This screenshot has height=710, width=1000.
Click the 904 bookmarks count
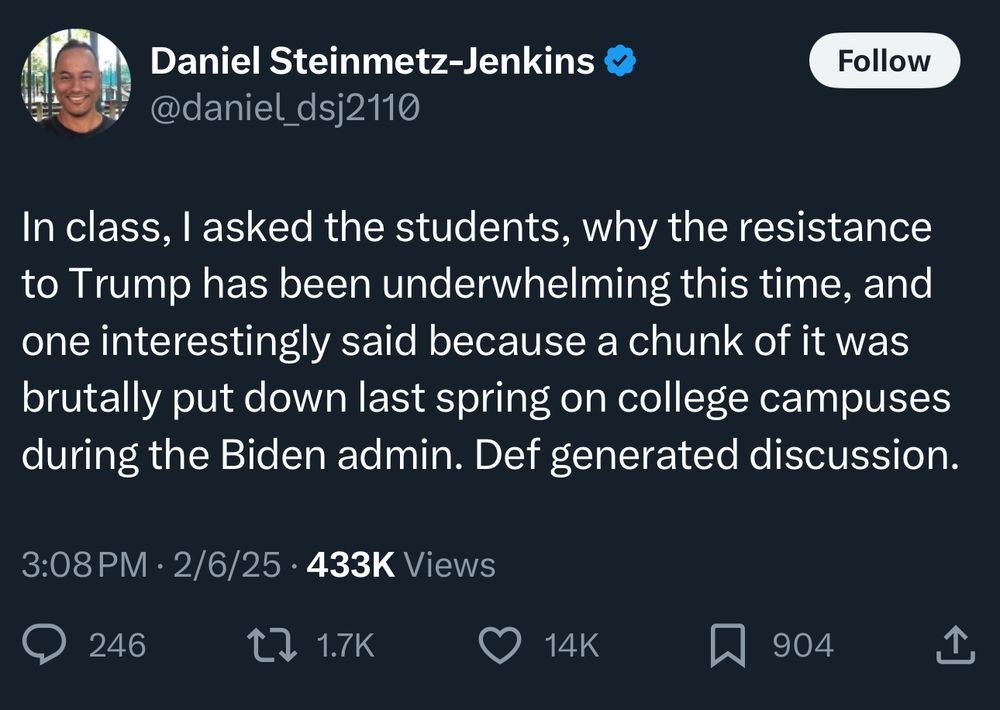pos(803,645)
